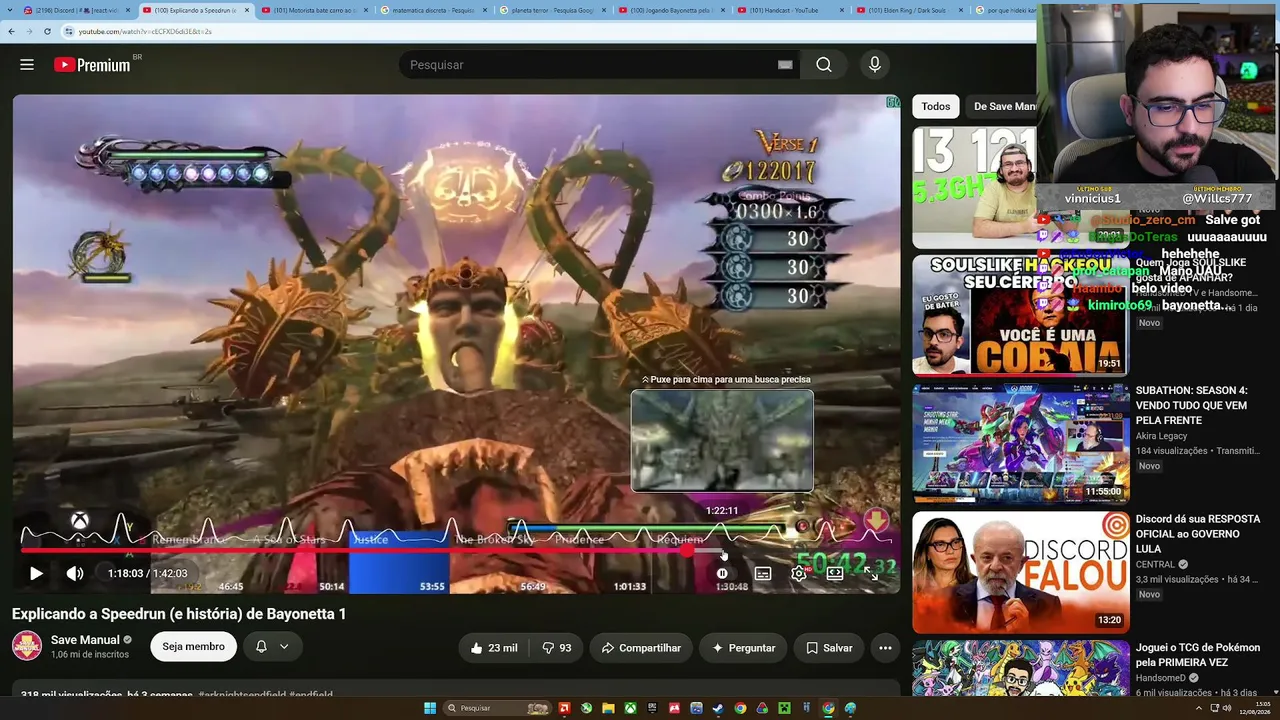The height and width of the screenshot is (720, 1280).
Task: Switch to 'planeta terror' search tab
Action: pos(551,10)
